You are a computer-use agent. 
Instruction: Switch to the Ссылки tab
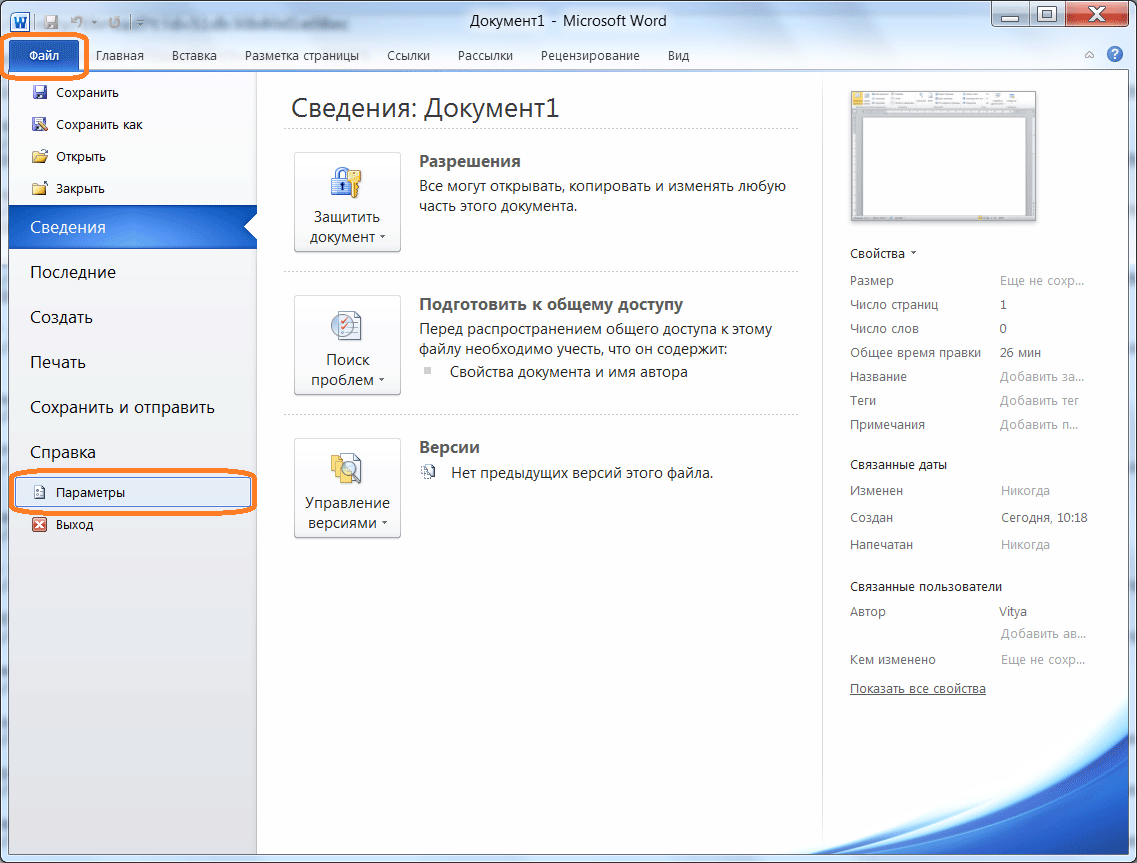408,56
